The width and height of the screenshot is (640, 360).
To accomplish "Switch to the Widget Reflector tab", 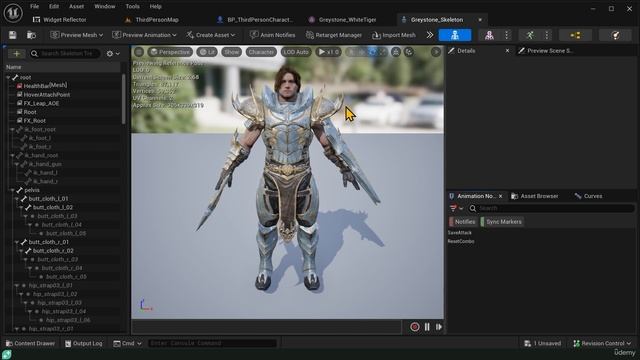I will [x=60, y=20].
